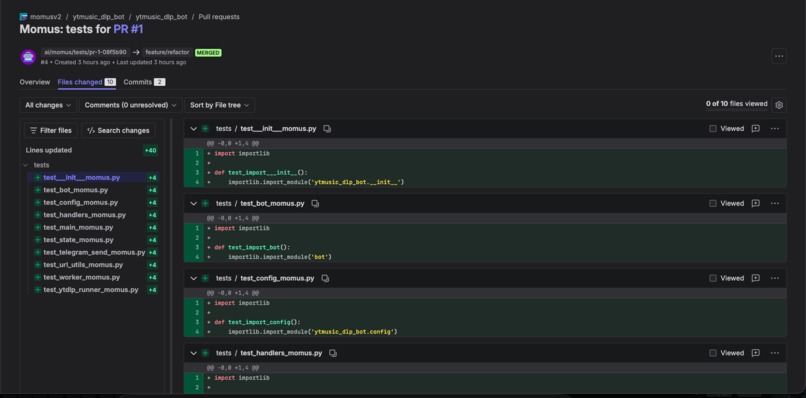Open PR #1 link in title
This screenshot has width=806, height=398.
129,29
